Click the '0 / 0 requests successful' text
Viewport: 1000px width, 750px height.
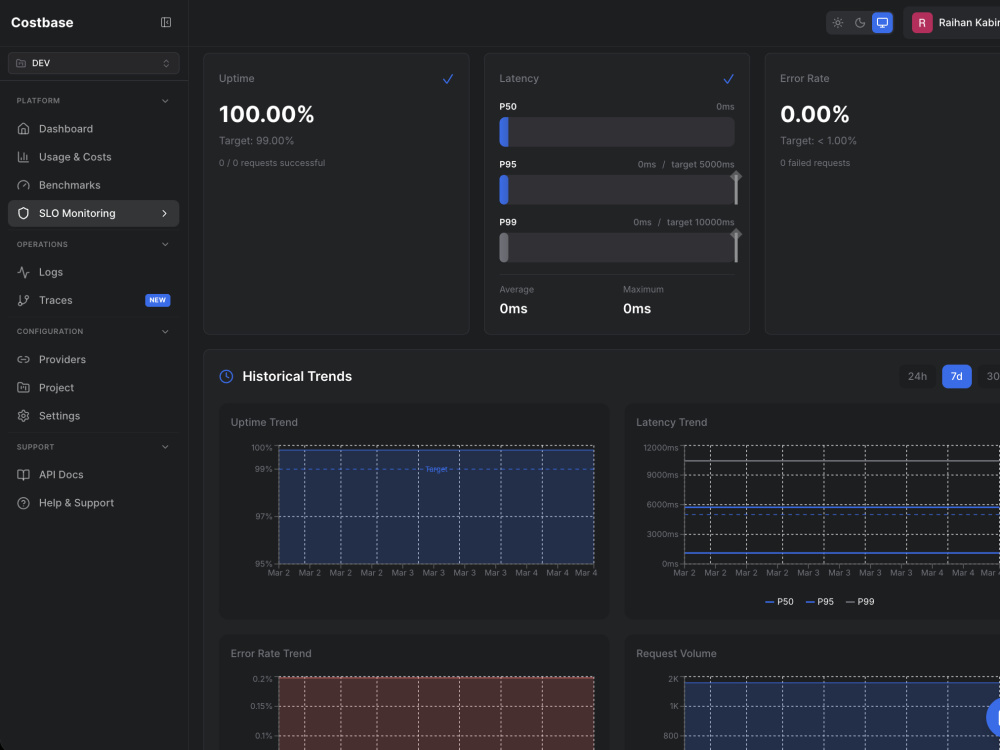click(272, 163)
